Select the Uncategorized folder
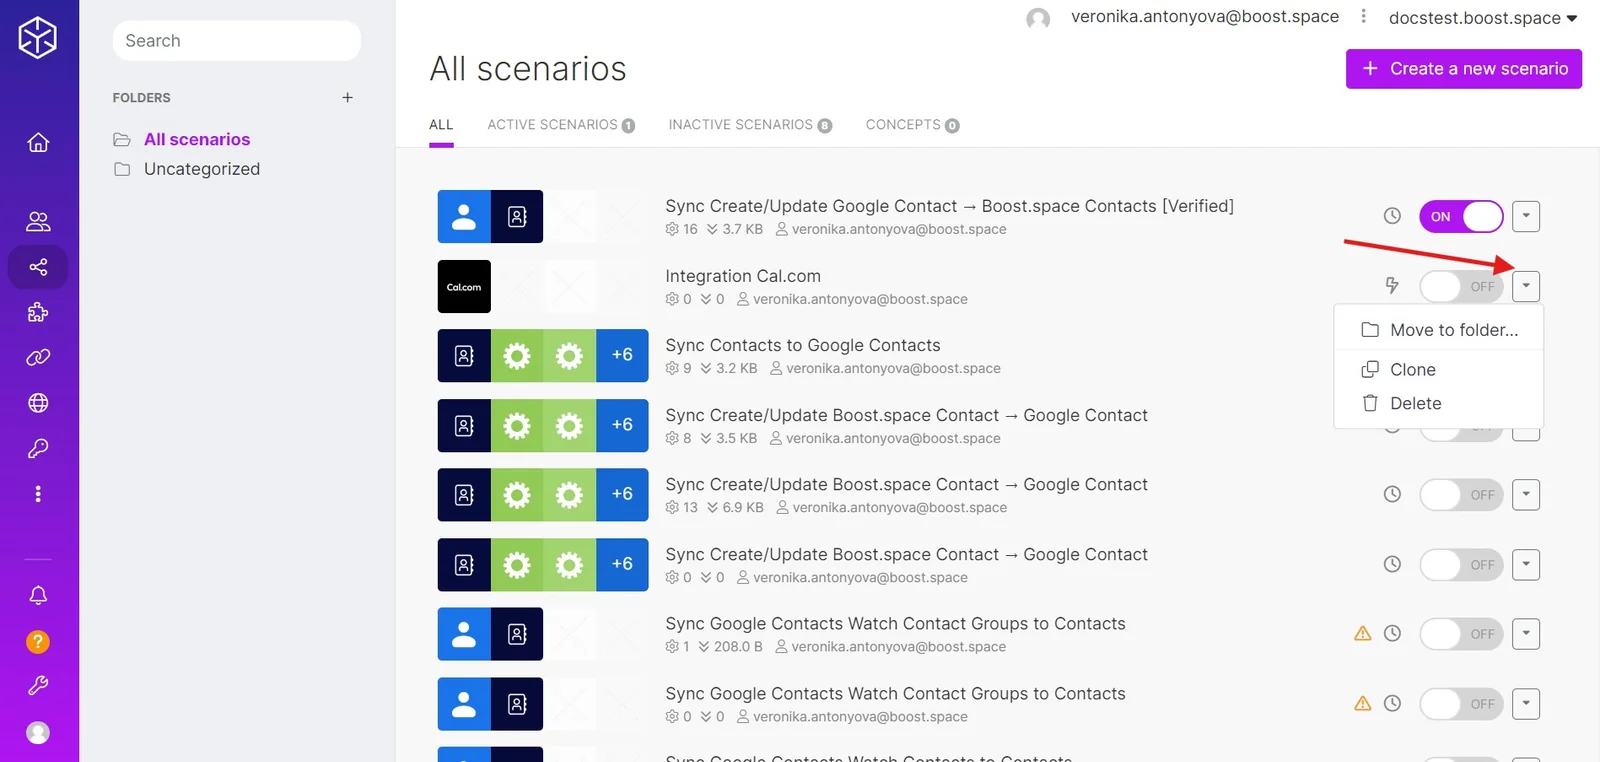1600x762 pixels. (202, 169)
